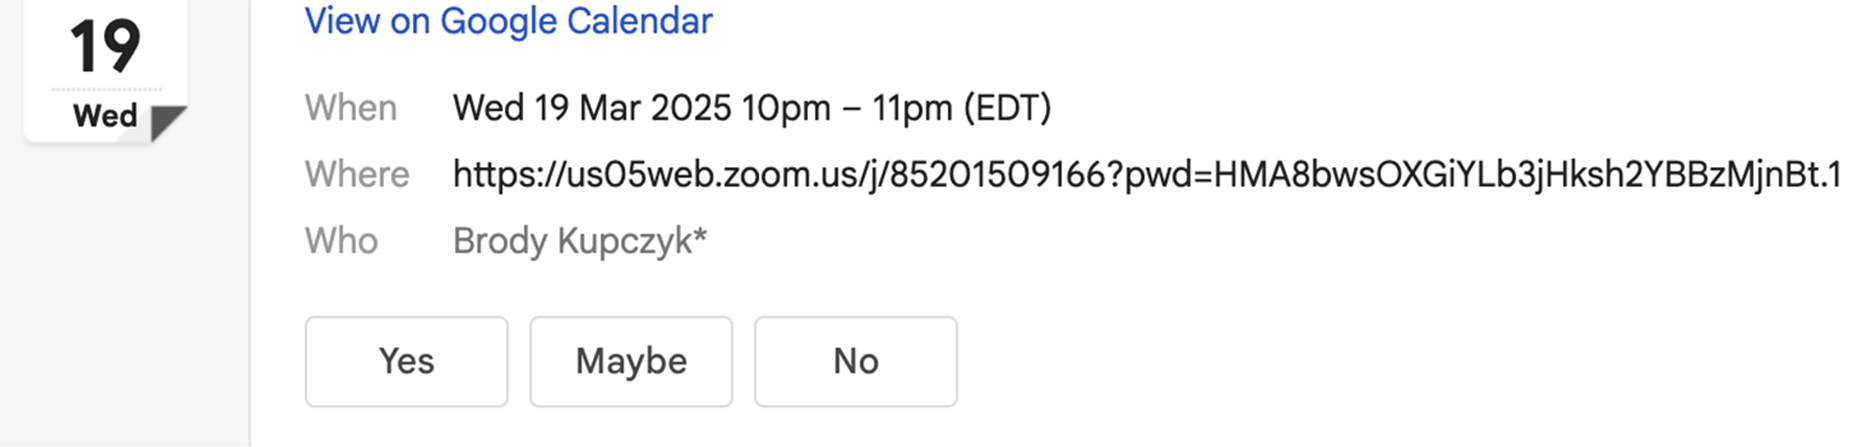The image size is (1871, 447).
Task: Click the calendar date icon showing 19
Action: click(x=105, y=70)
